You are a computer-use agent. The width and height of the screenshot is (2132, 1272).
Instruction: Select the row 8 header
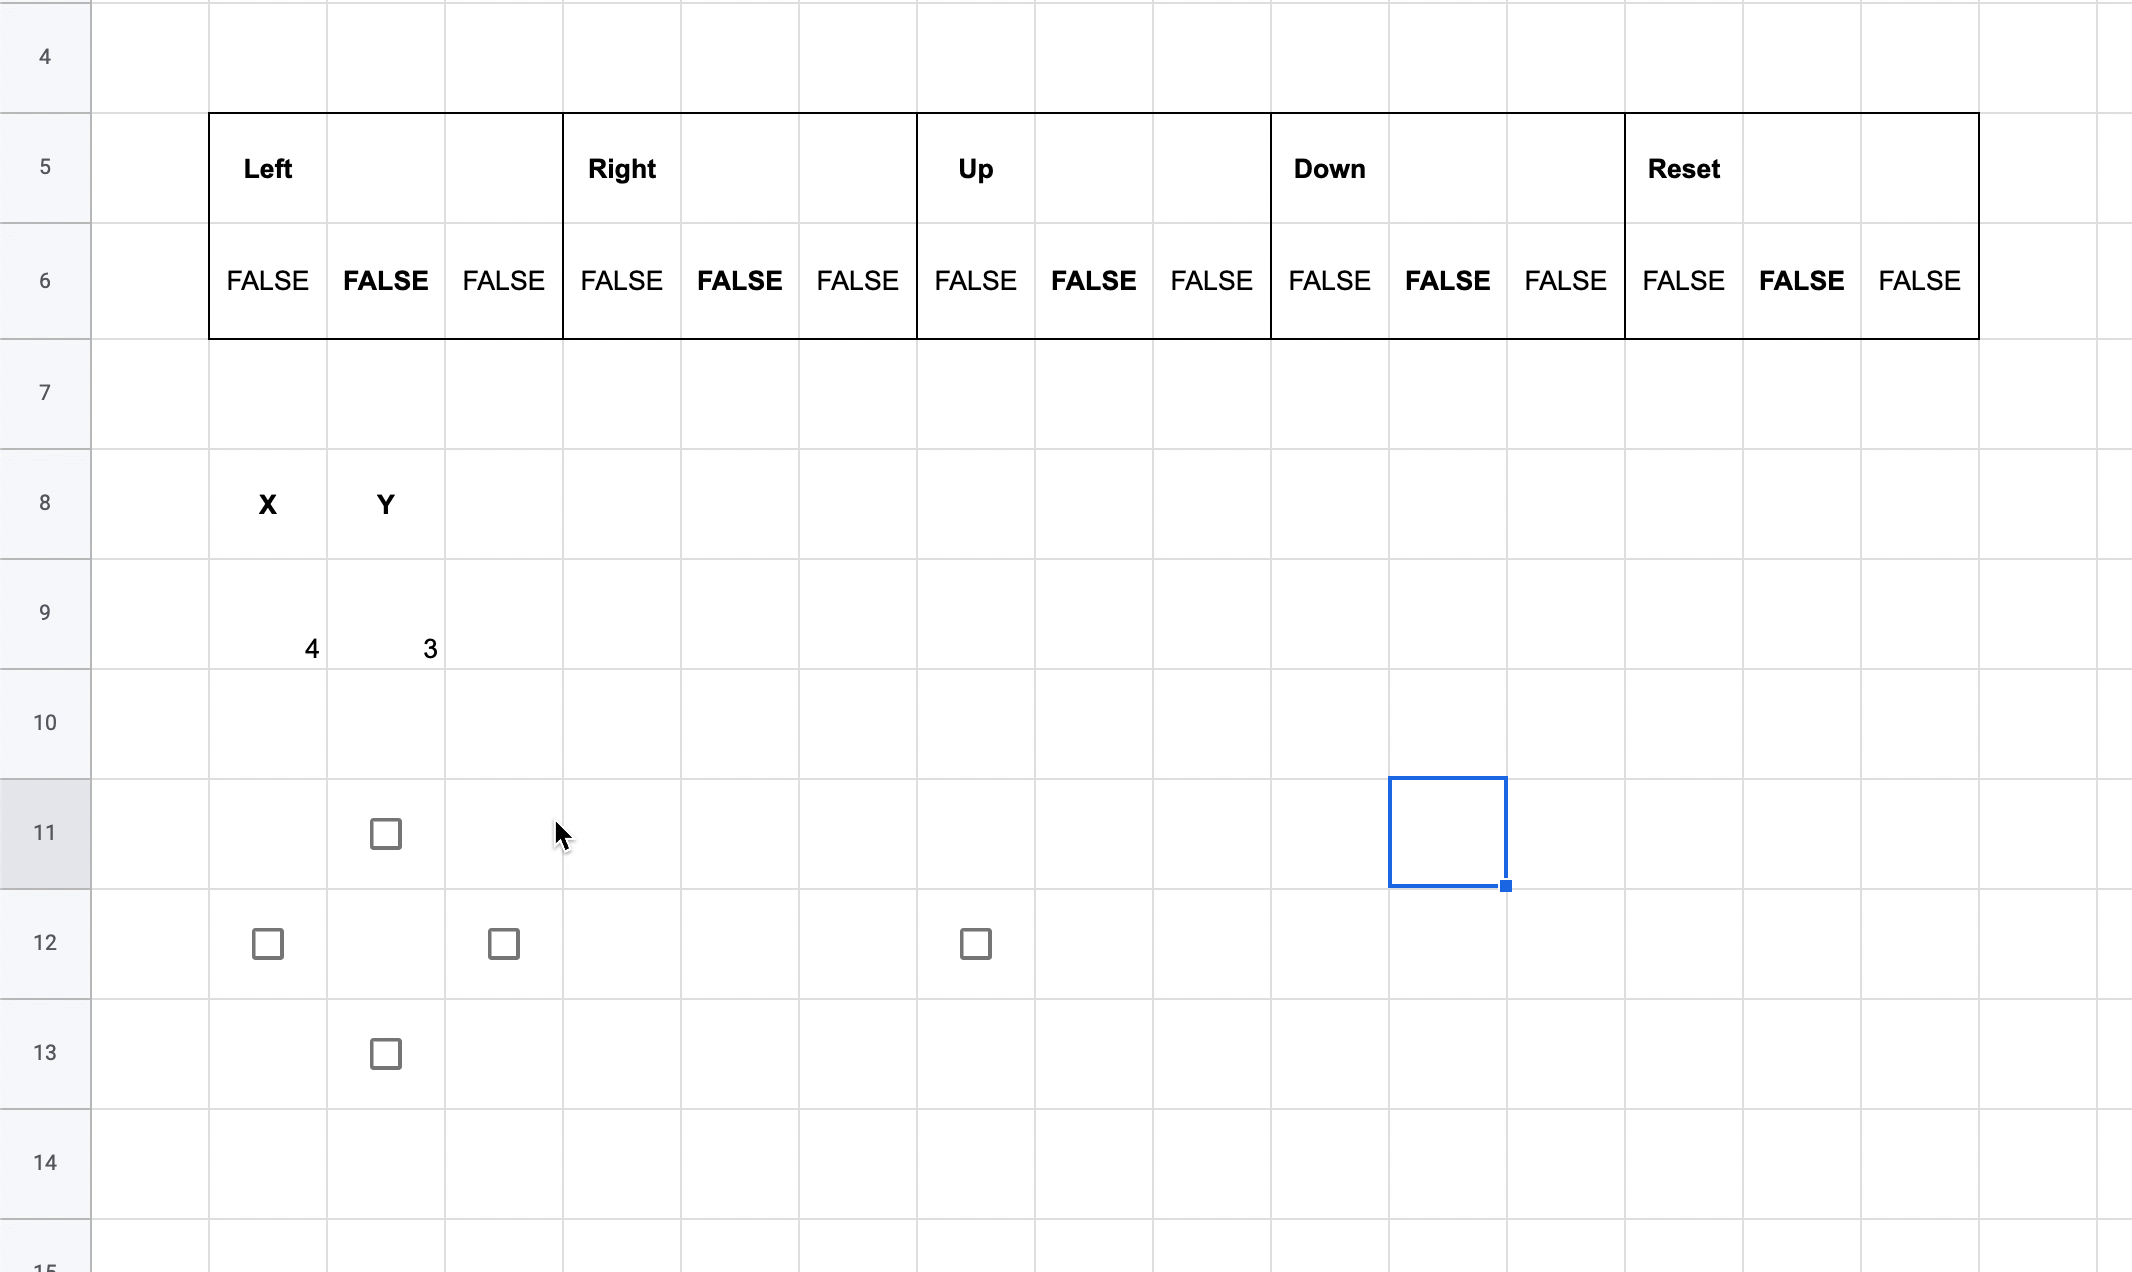coord(45,503)
